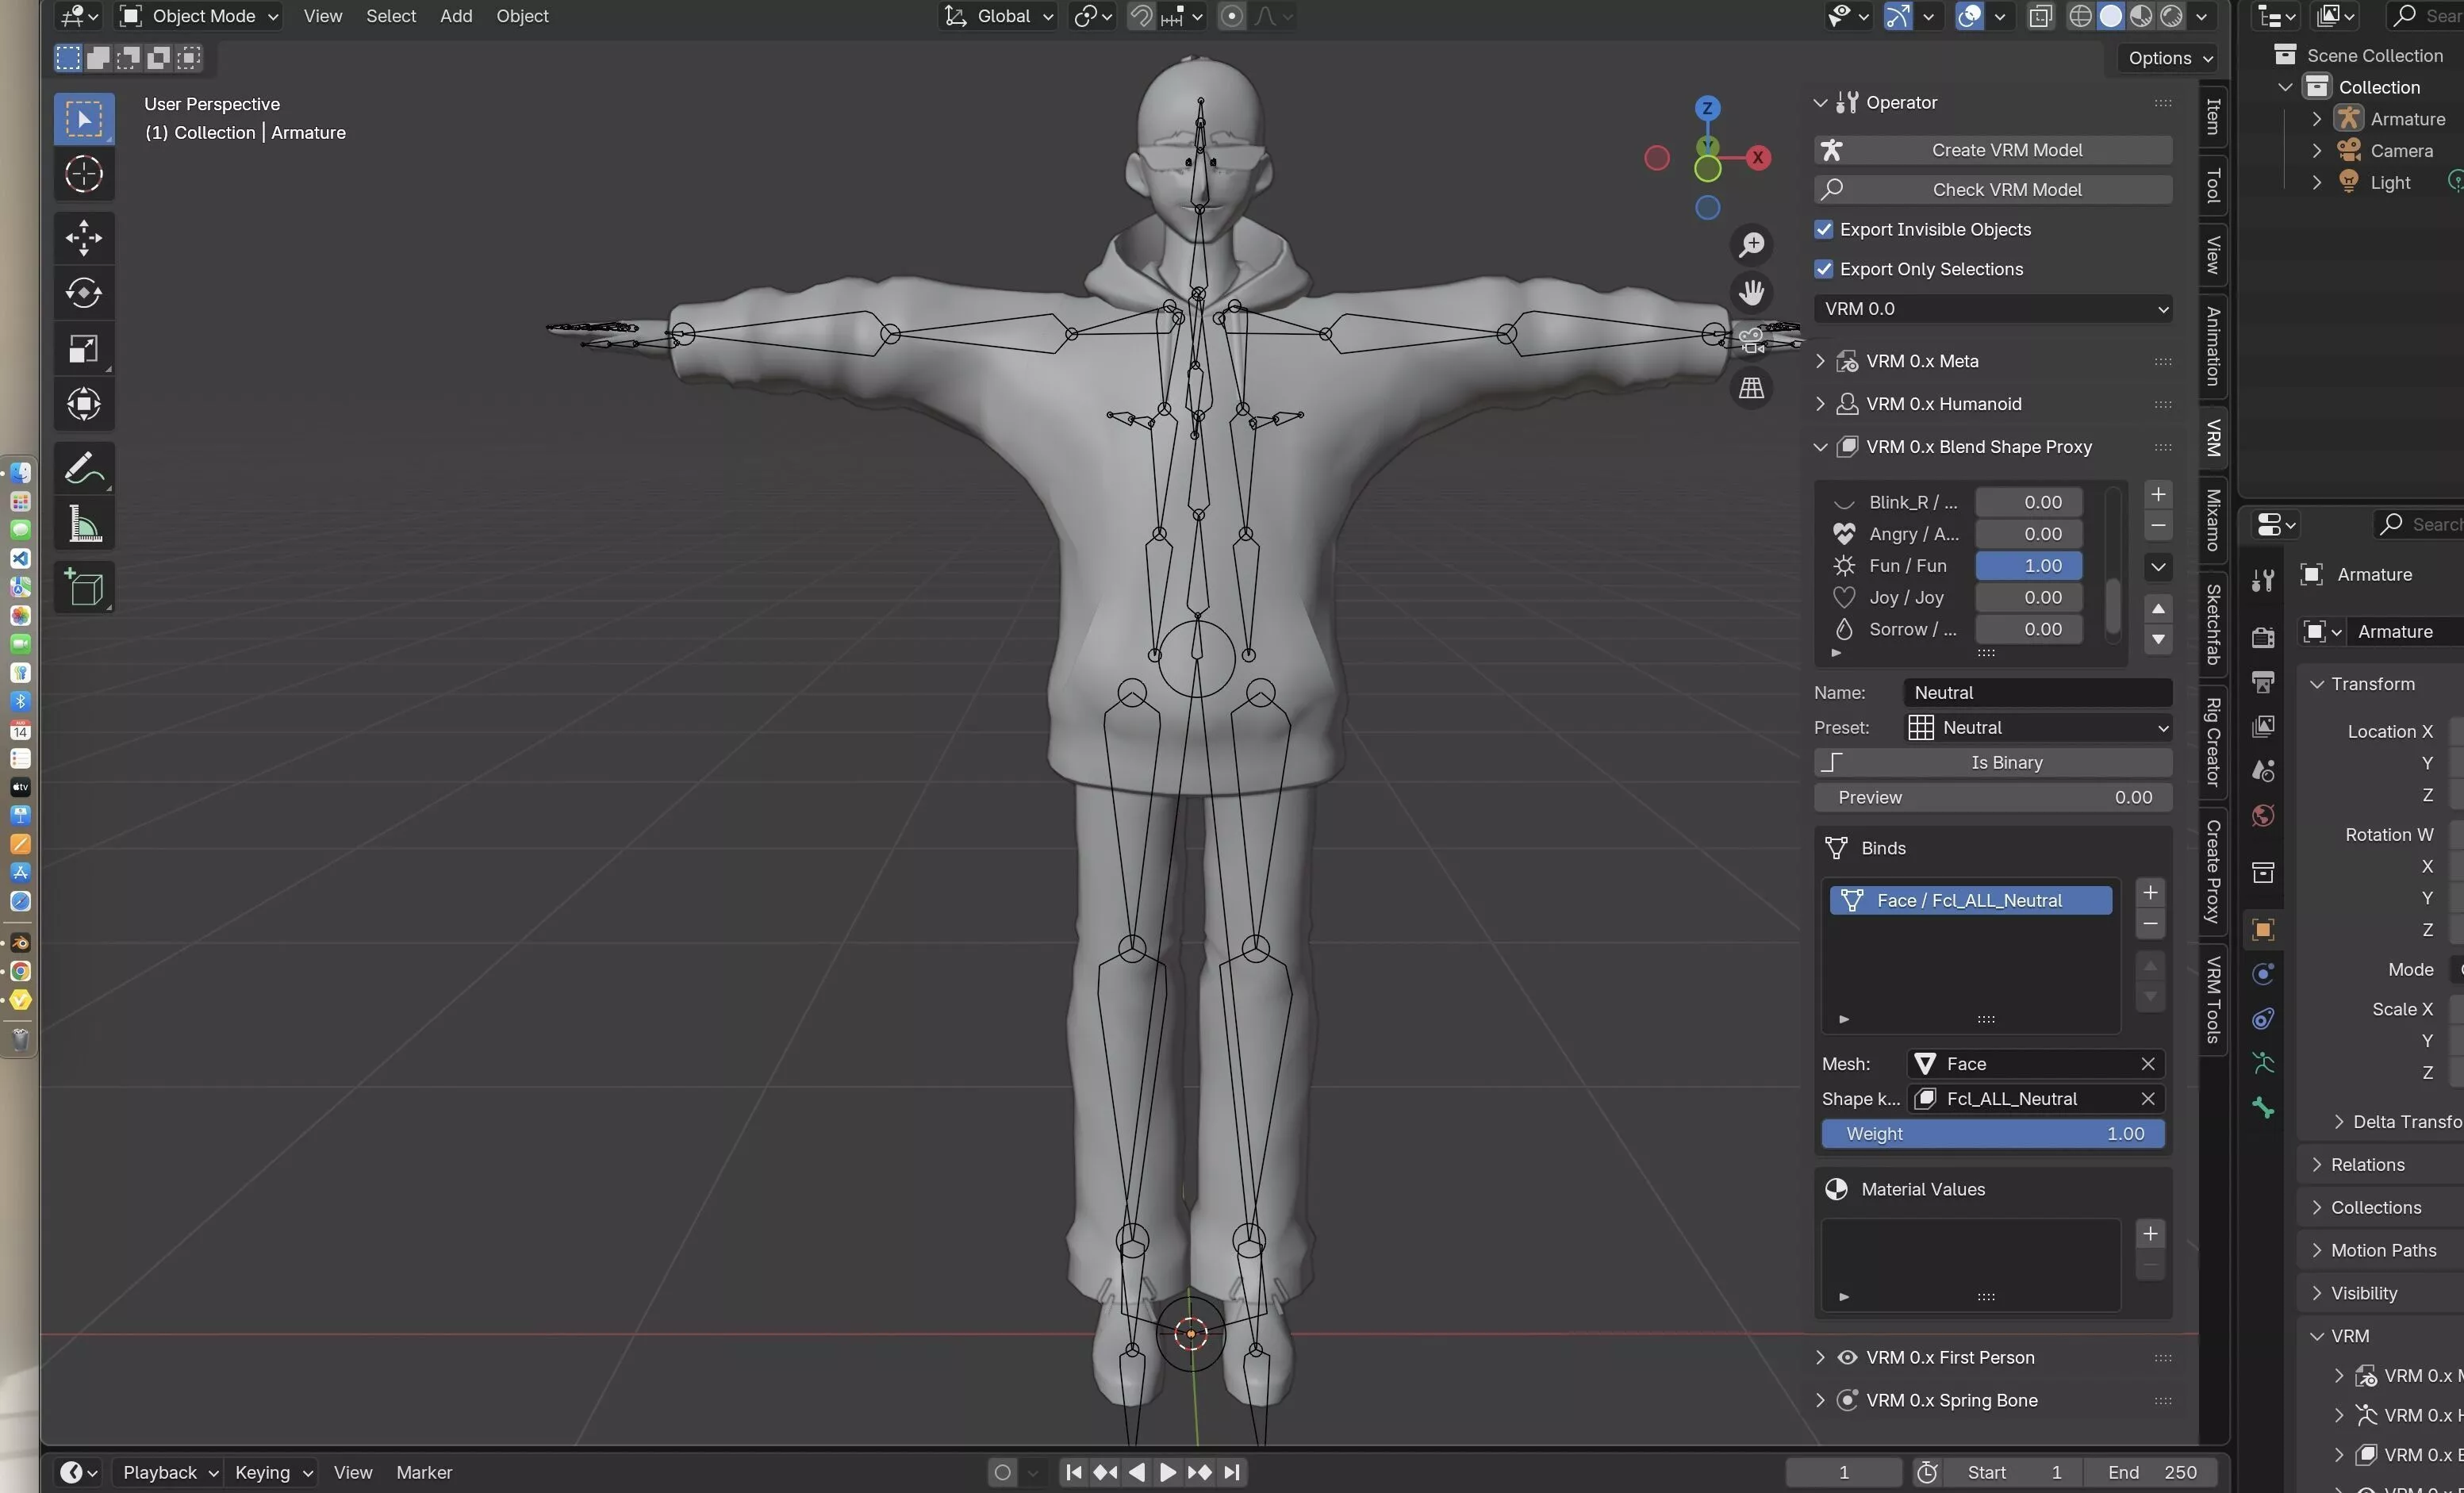This screenshot has height=1493, width=2464.
Task: Switch perspective/orthographic grid icon
Action: 1751,388
